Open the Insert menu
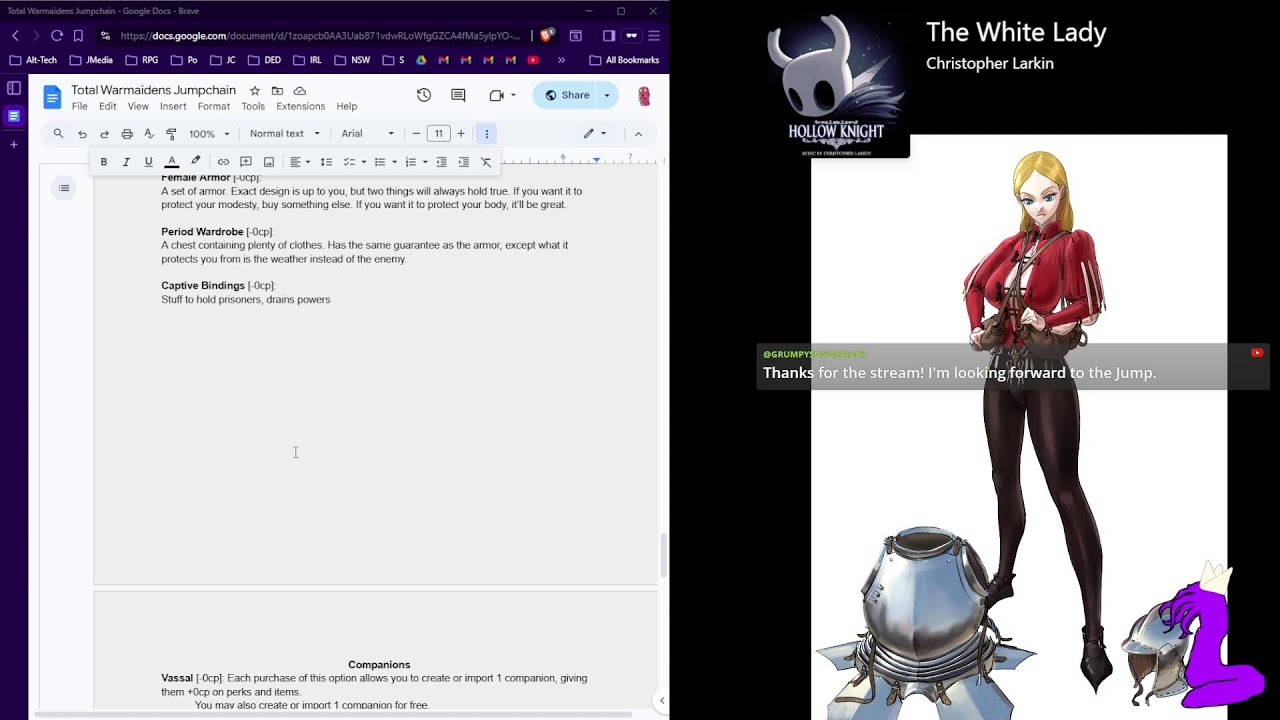Viewport: 1280px width, 720px height. coord(173,106)
